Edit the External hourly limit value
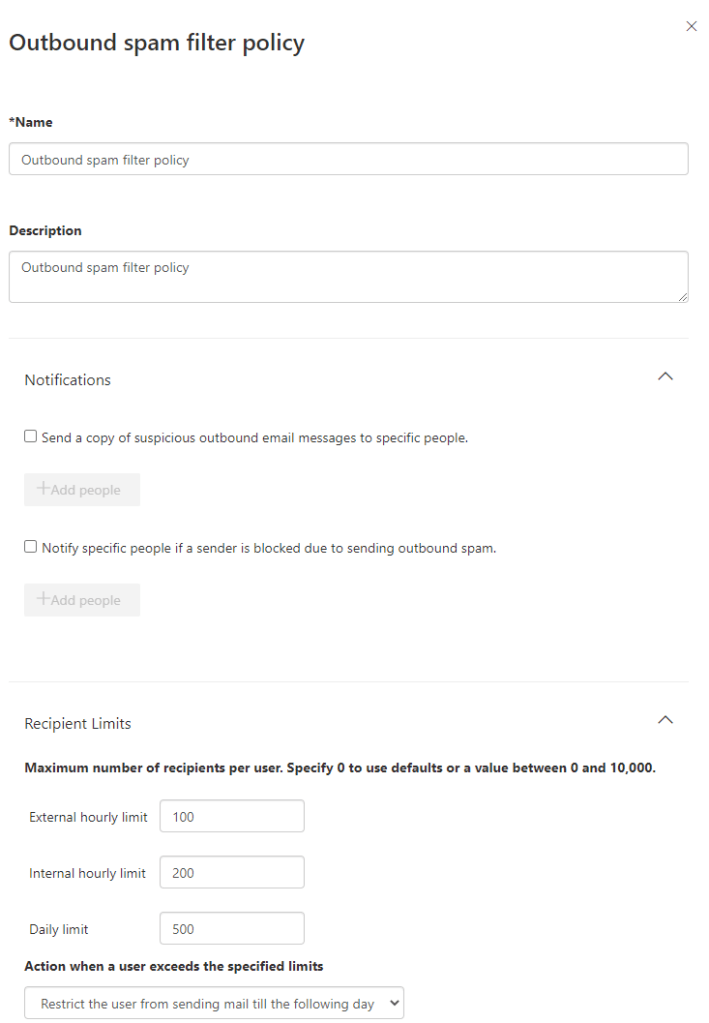This screenshot has width=709, height=1023. click(x=231, y=817)
